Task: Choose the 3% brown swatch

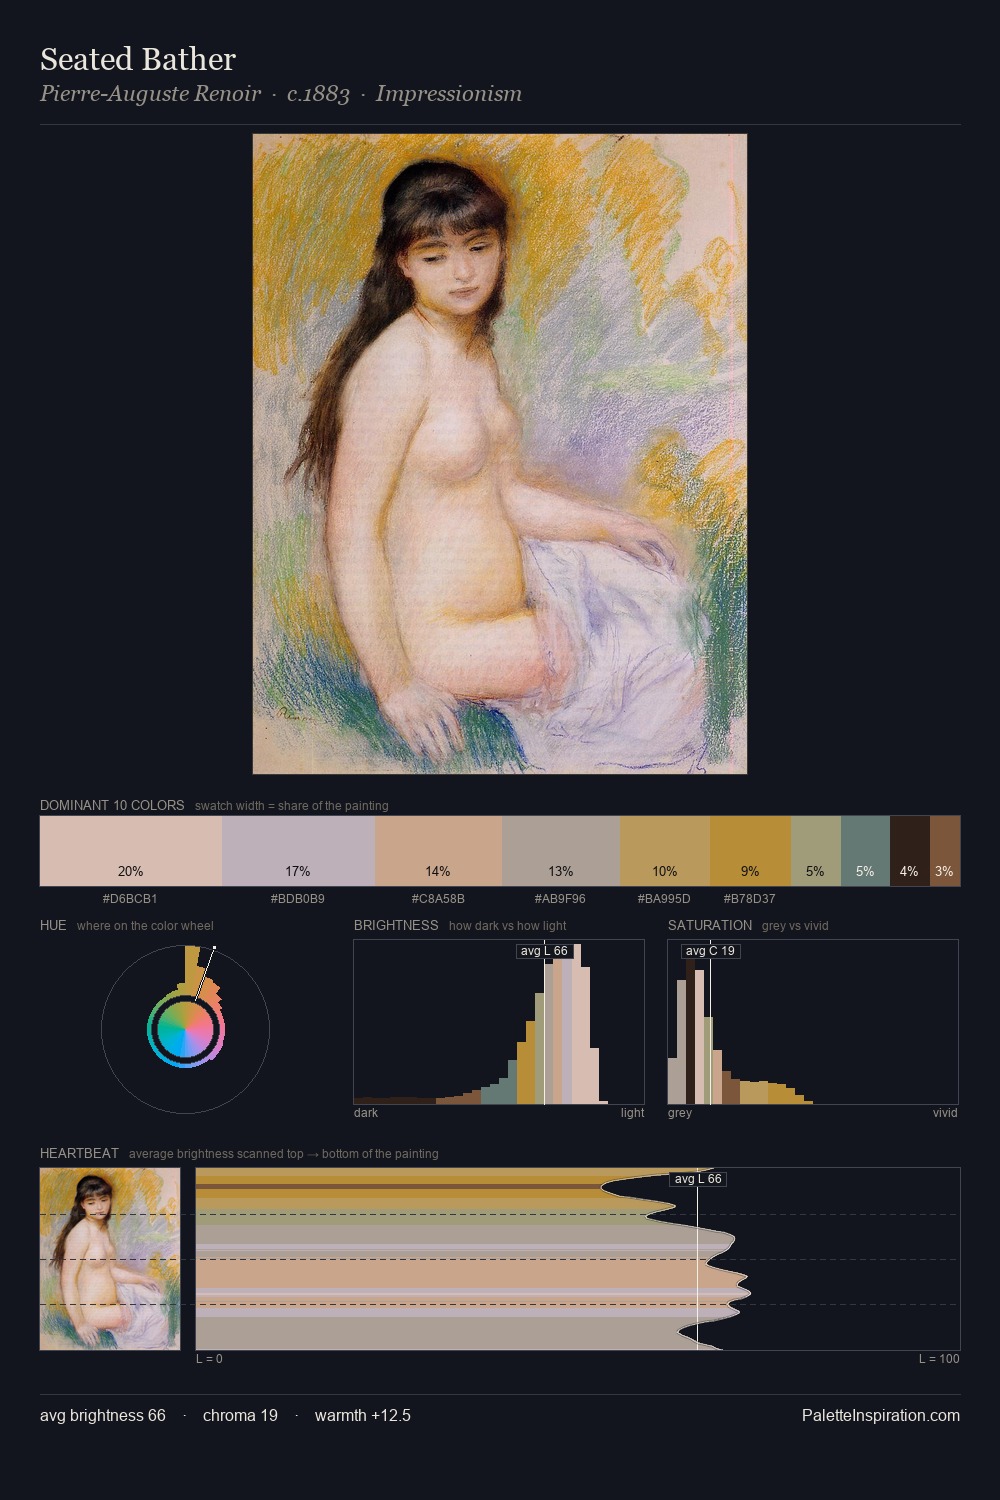Action: click(x=945, y=851)
